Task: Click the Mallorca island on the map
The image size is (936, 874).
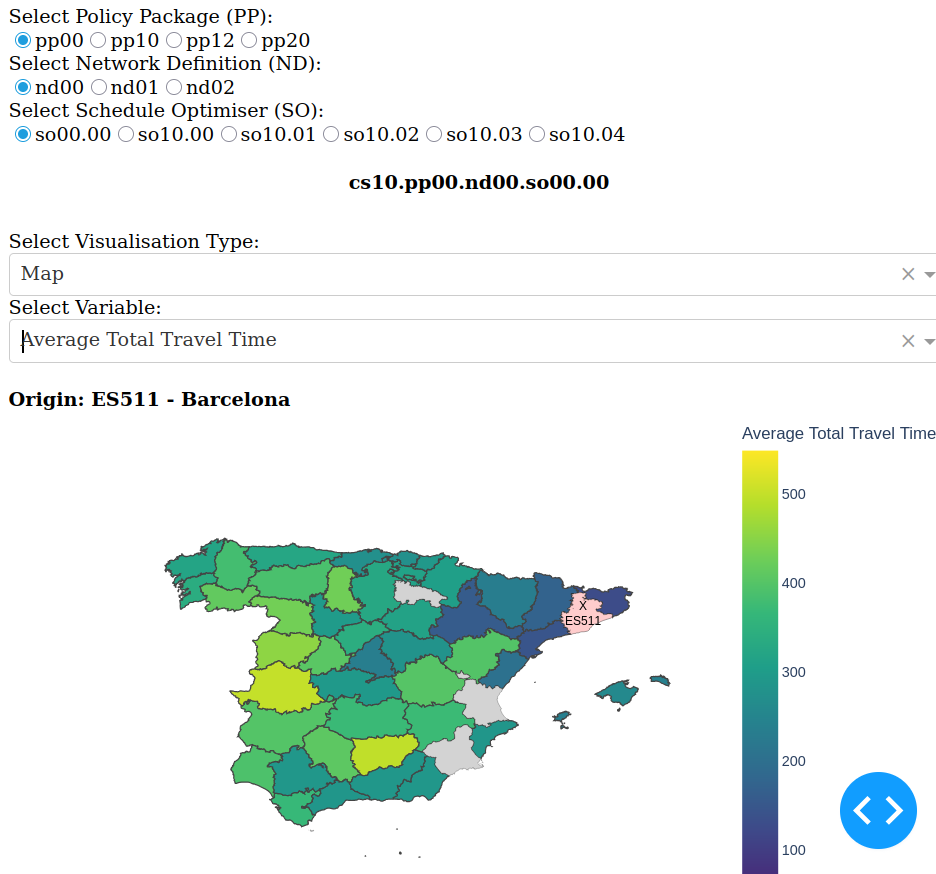Action: tap(617, 692)
